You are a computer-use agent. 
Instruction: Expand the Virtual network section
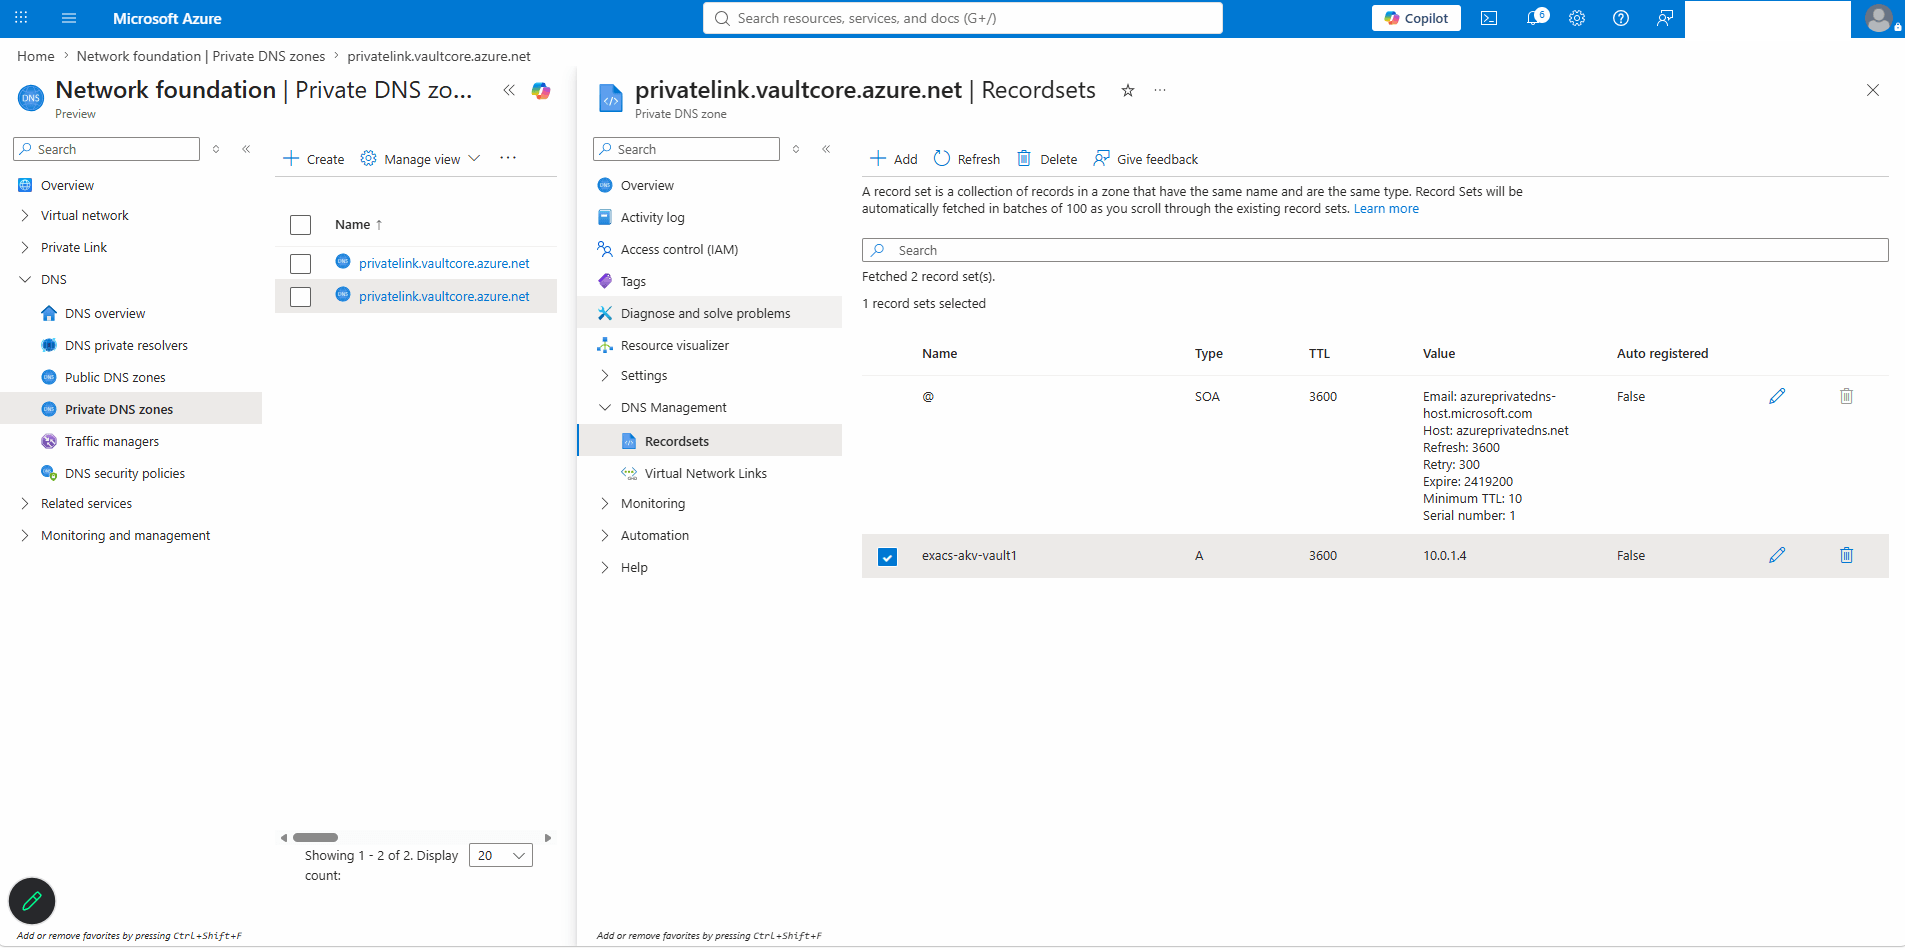click(25, 216)
